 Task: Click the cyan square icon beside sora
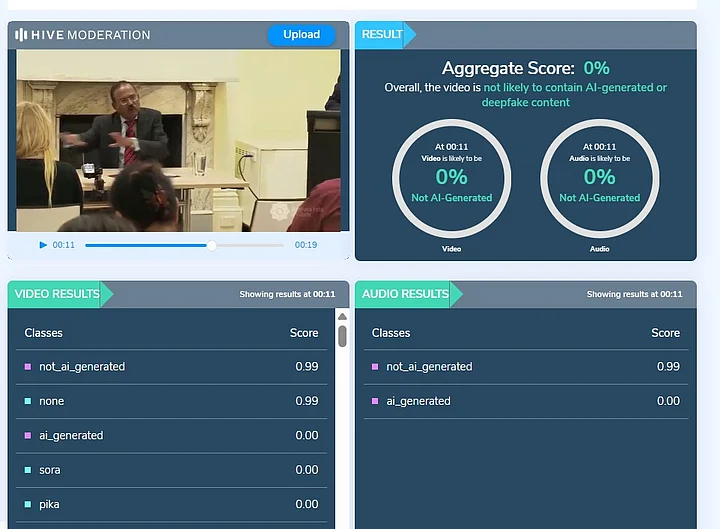(x=28, y=470)
